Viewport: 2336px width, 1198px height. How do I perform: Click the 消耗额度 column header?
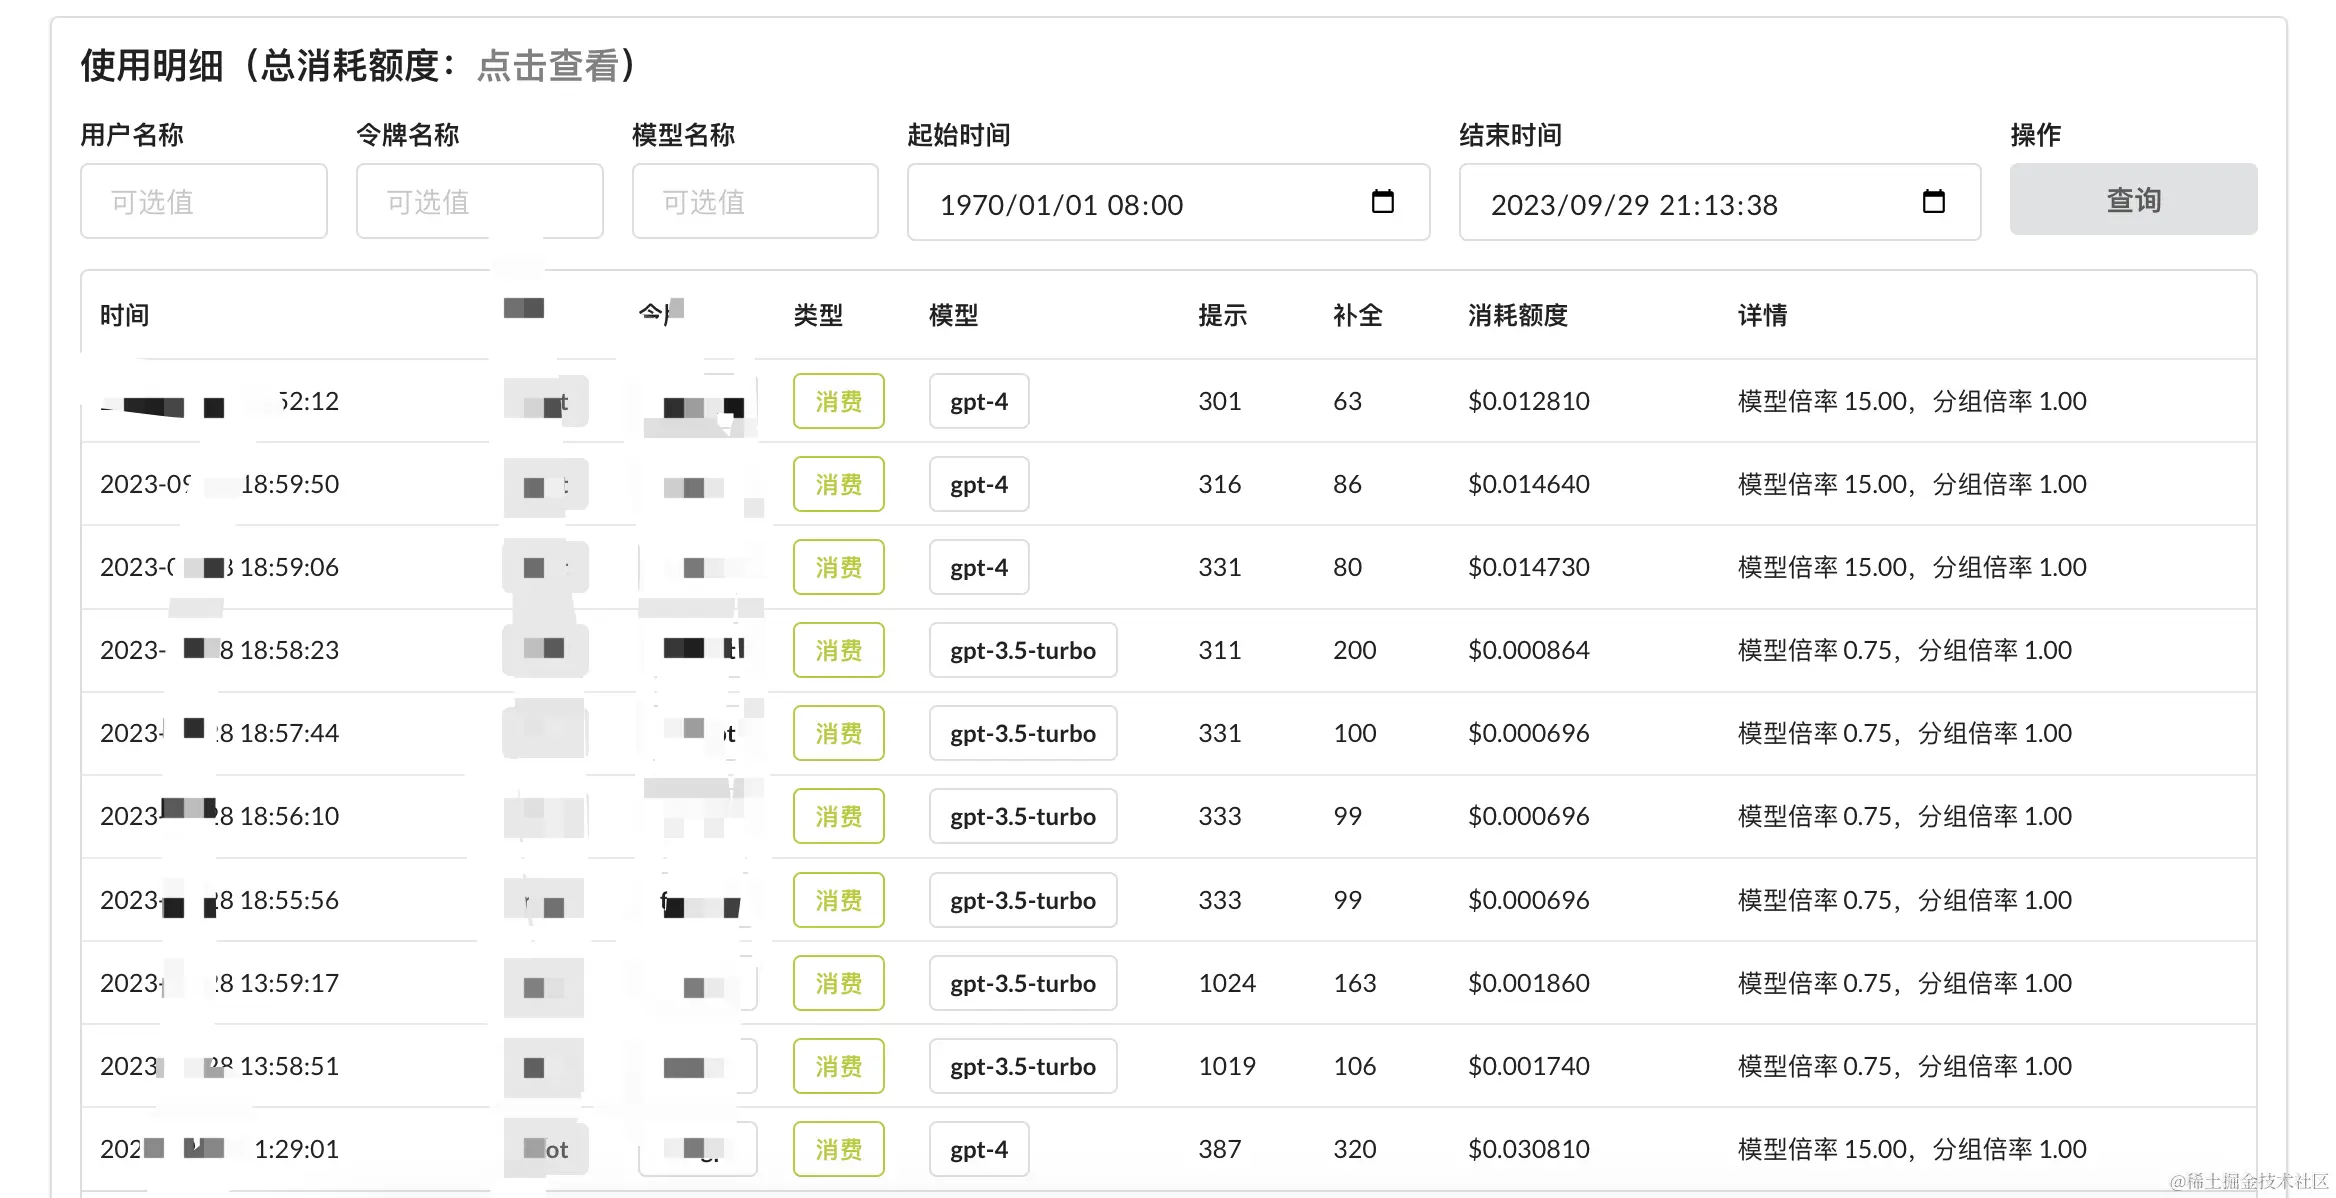coord(1517,316)
